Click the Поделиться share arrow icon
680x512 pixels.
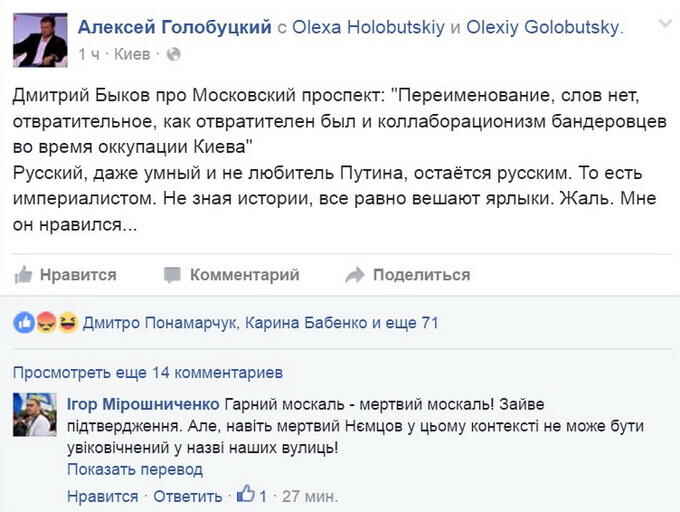[354, 275]
